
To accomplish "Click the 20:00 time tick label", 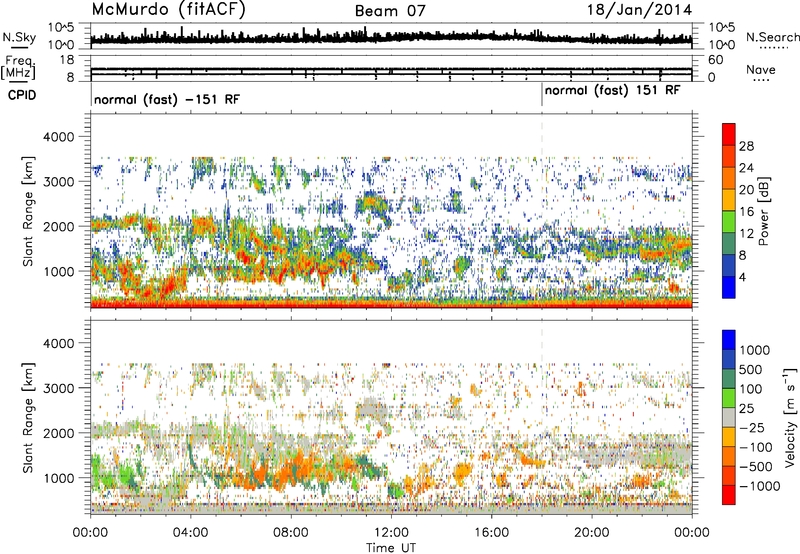I will point(592,533).
